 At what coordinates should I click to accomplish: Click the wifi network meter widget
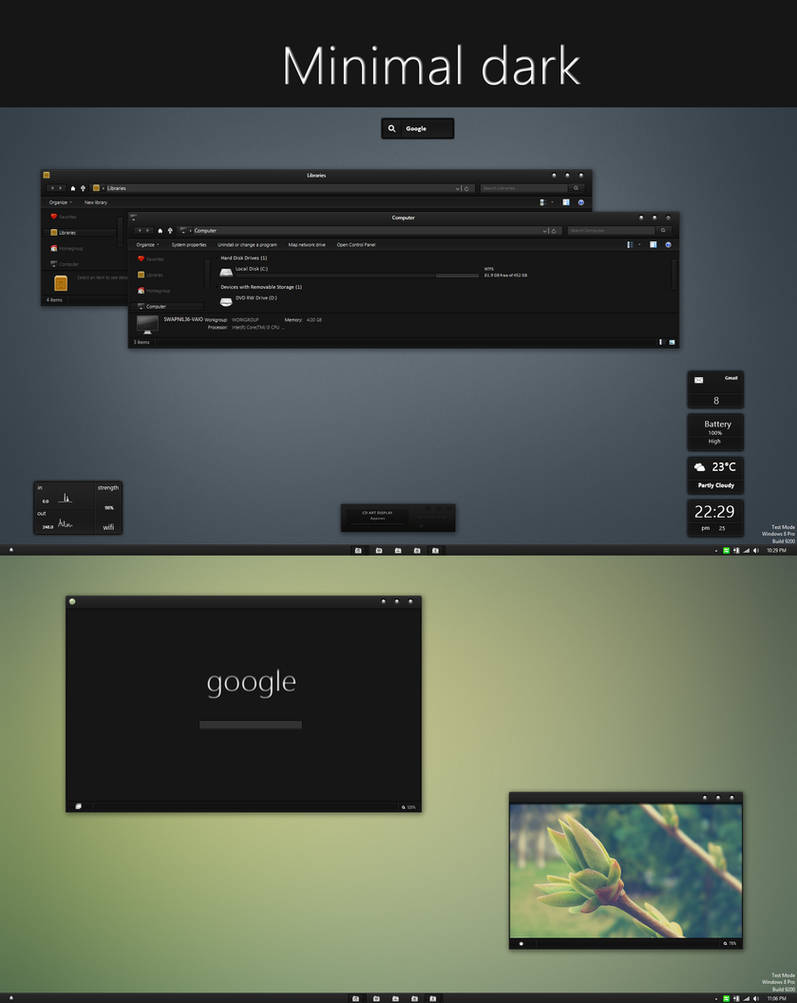[78, 507]
